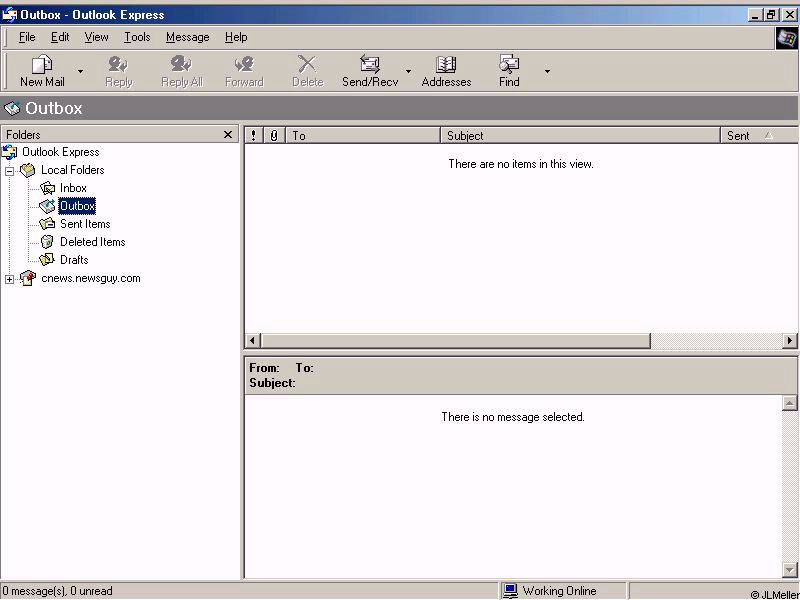800x600 pixels.
Task: Open the Send/Recv dropdown arrow
Action: [408, 72]
